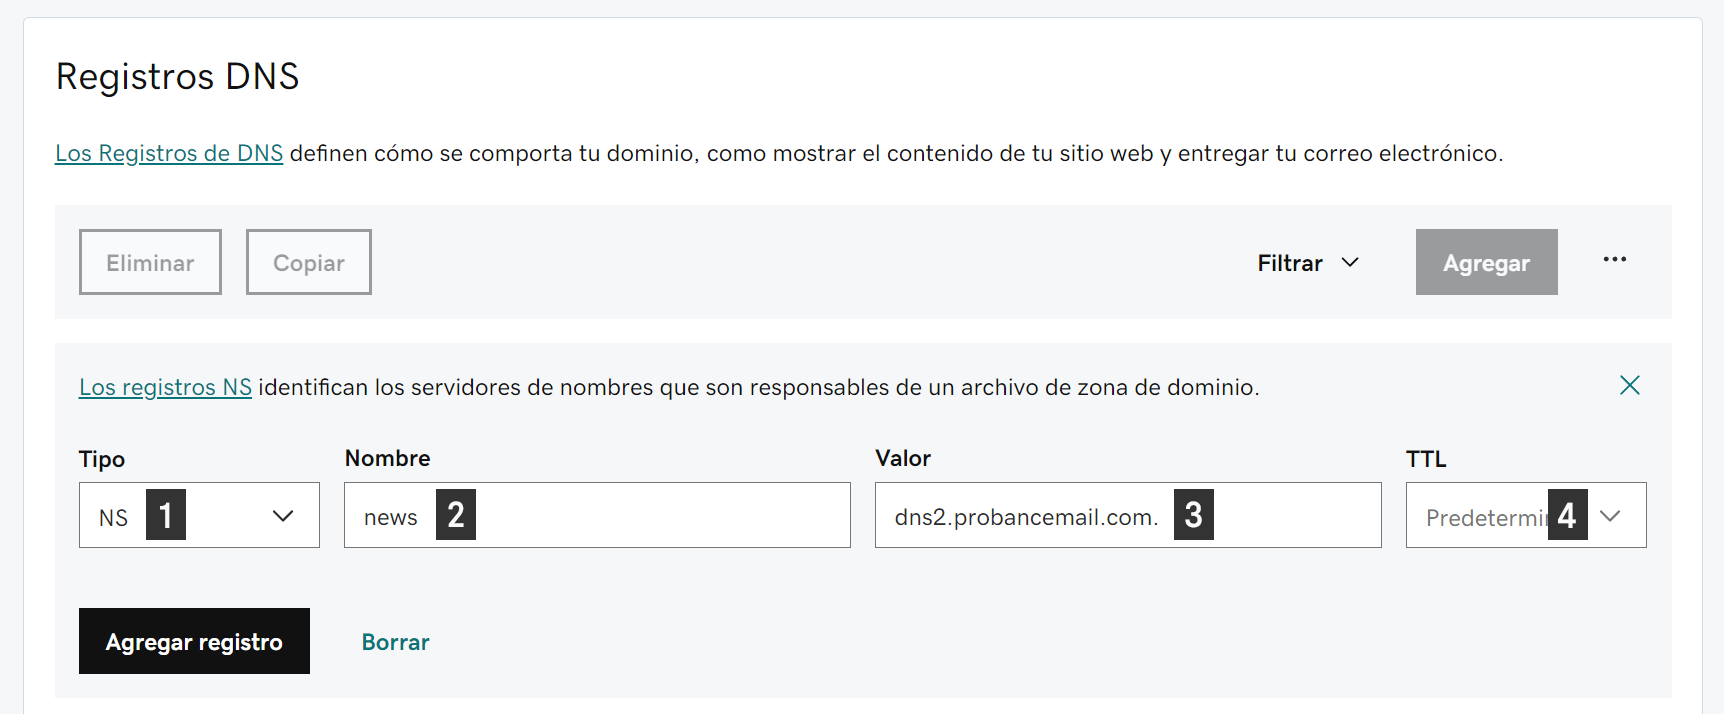
Task: Click the number 4 marker badge
Action: pos(1568,515)
